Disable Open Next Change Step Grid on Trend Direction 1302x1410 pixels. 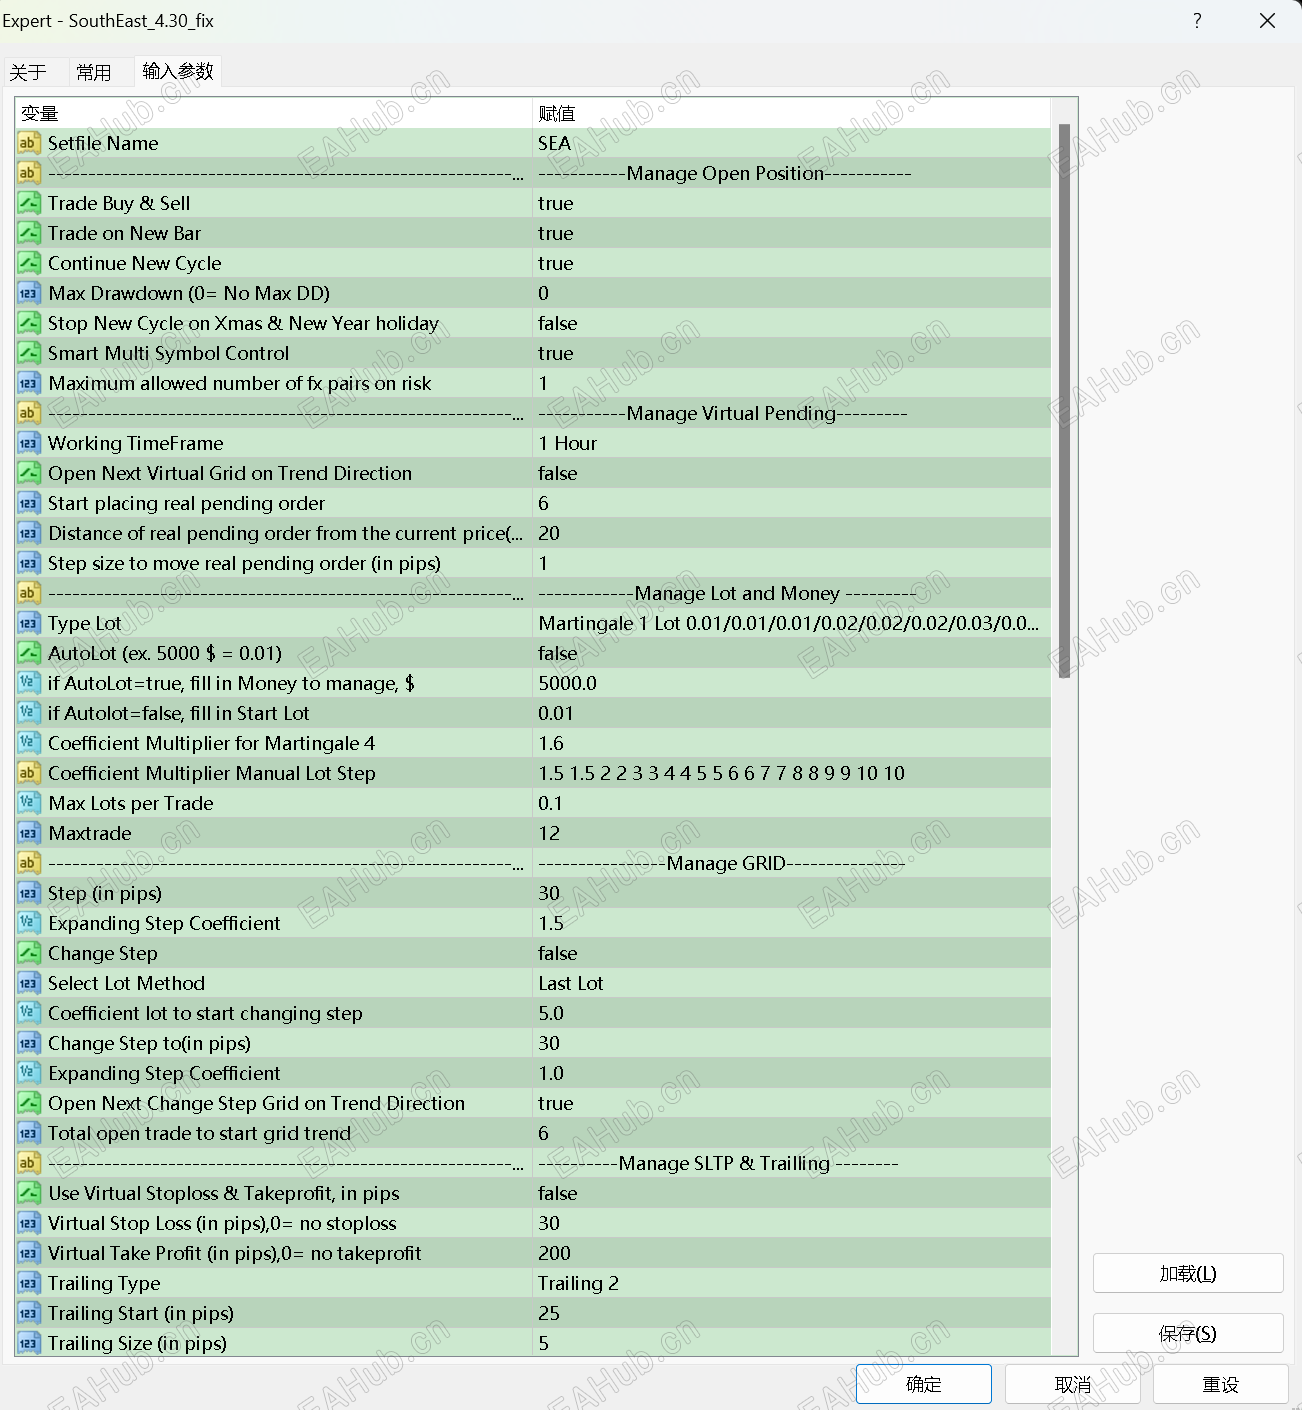coord(700,1103)
